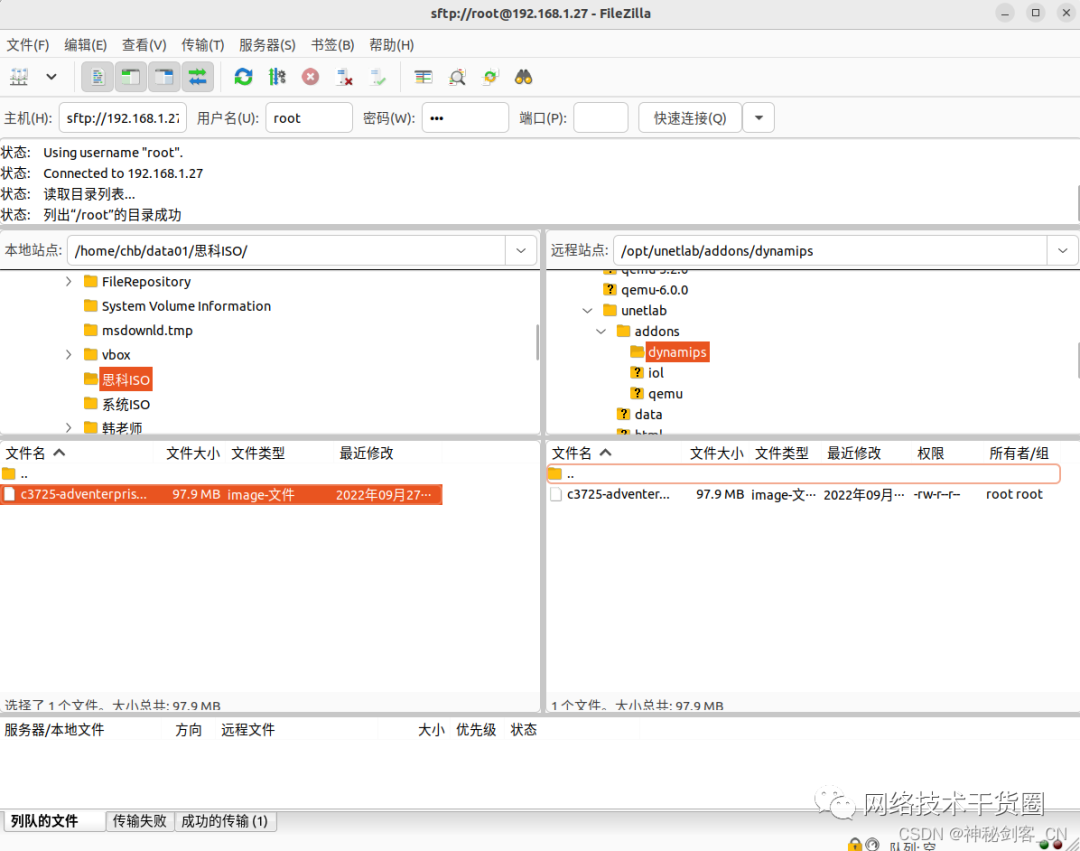The image size is (1080, 851).
Task: Select the dynamips folder in remote tree
Action: coord(677,352)
